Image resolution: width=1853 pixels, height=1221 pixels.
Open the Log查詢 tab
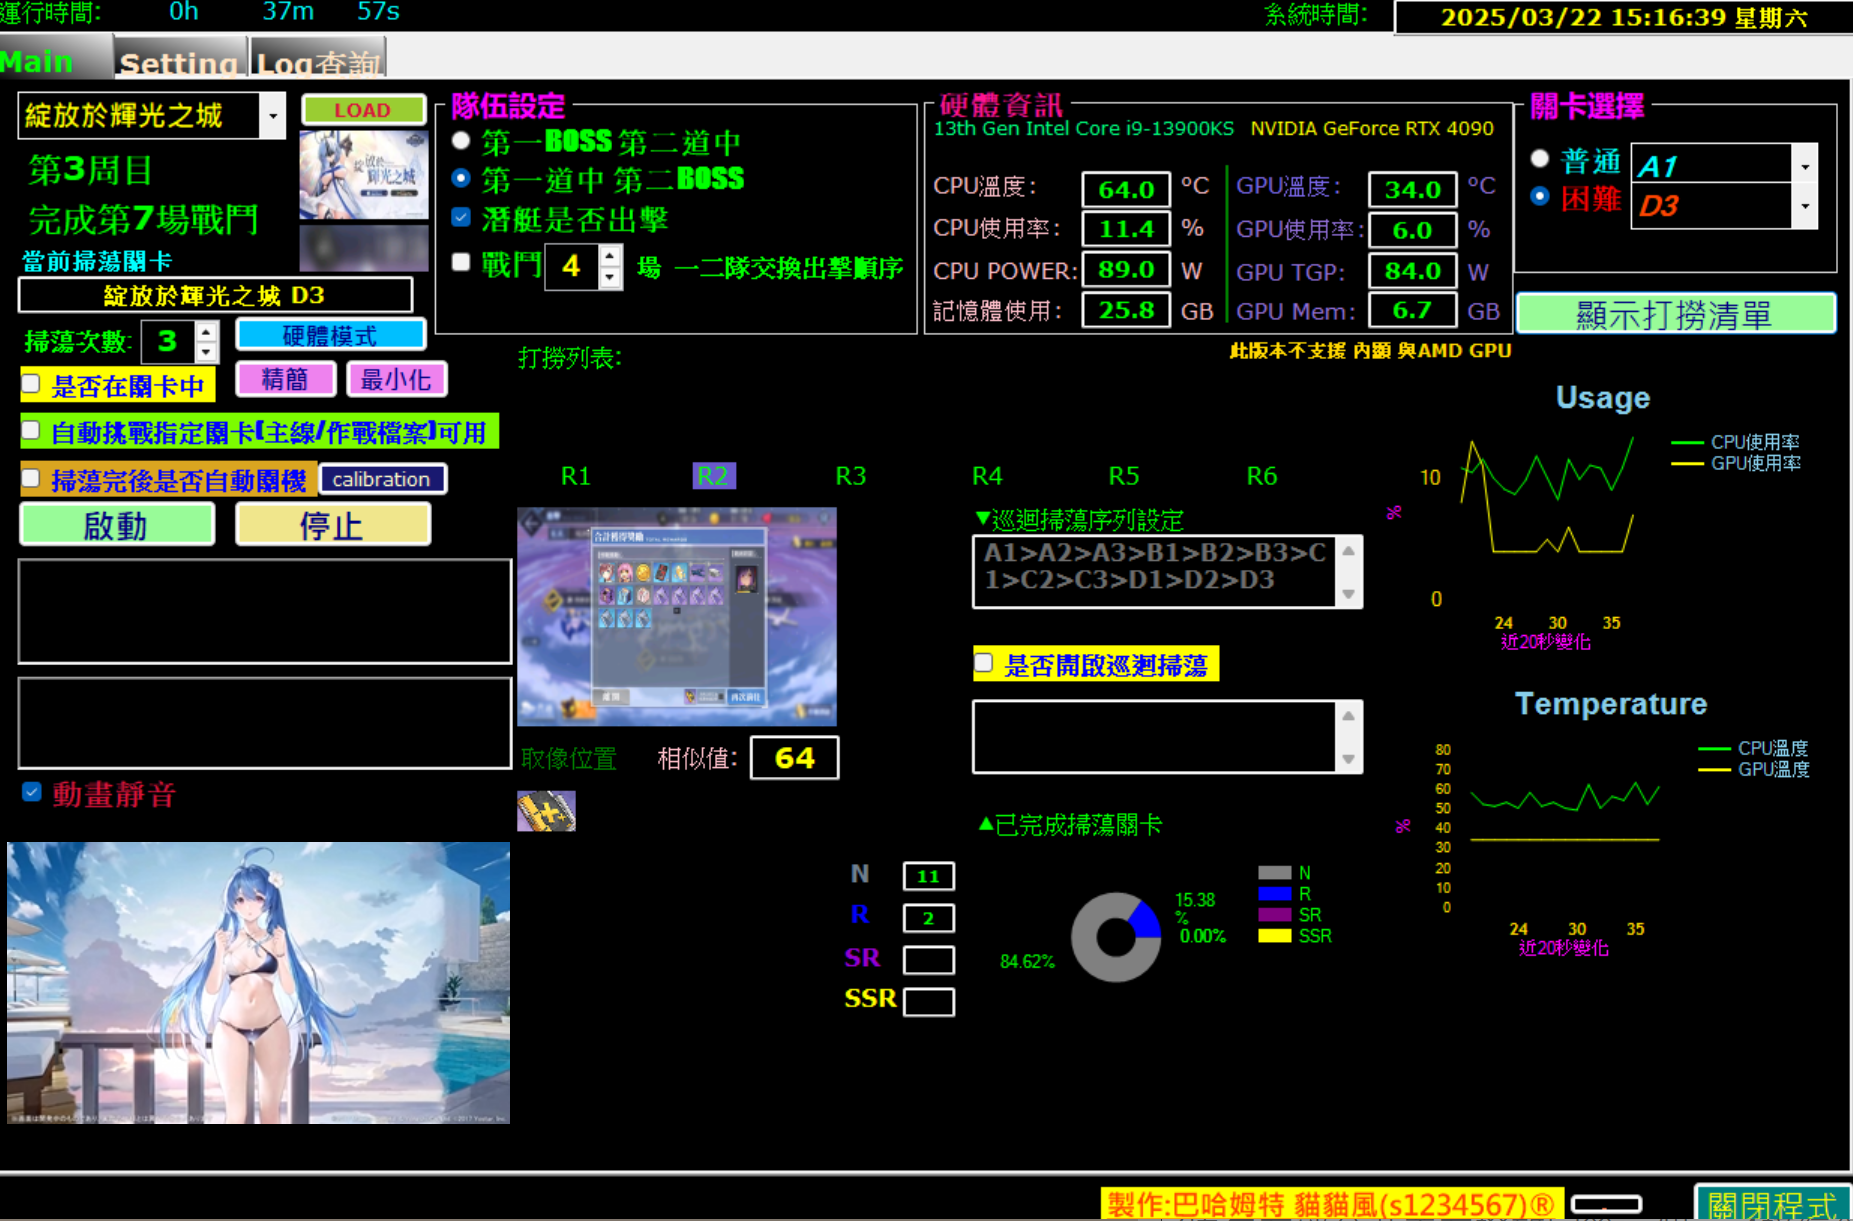click(x=318, y=62)
